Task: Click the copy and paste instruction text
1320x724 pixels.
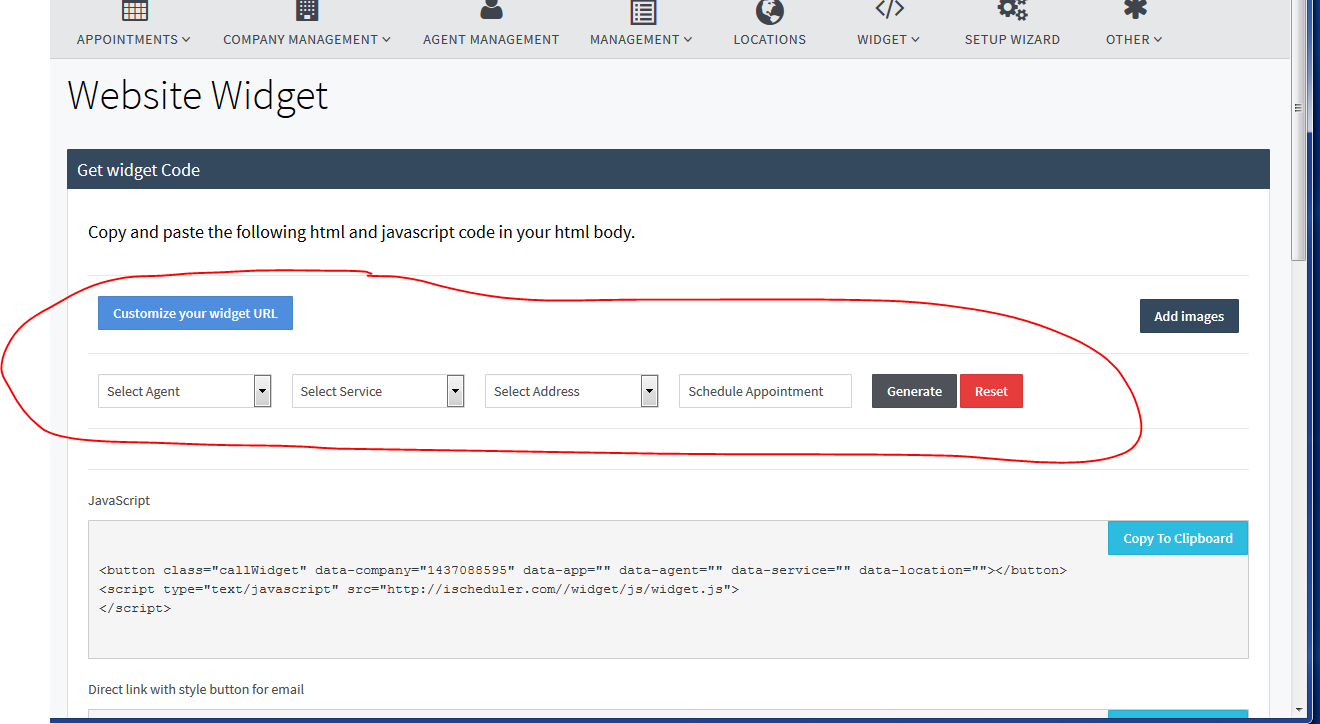Action: [362, 232]
